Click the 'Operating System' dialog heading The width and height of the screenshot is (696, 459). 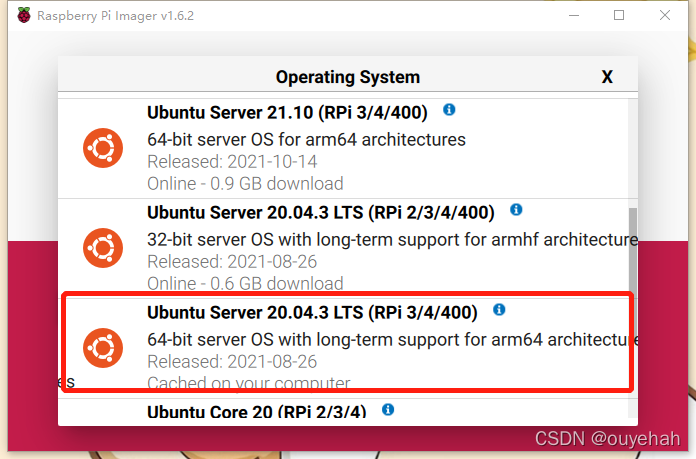348,77
